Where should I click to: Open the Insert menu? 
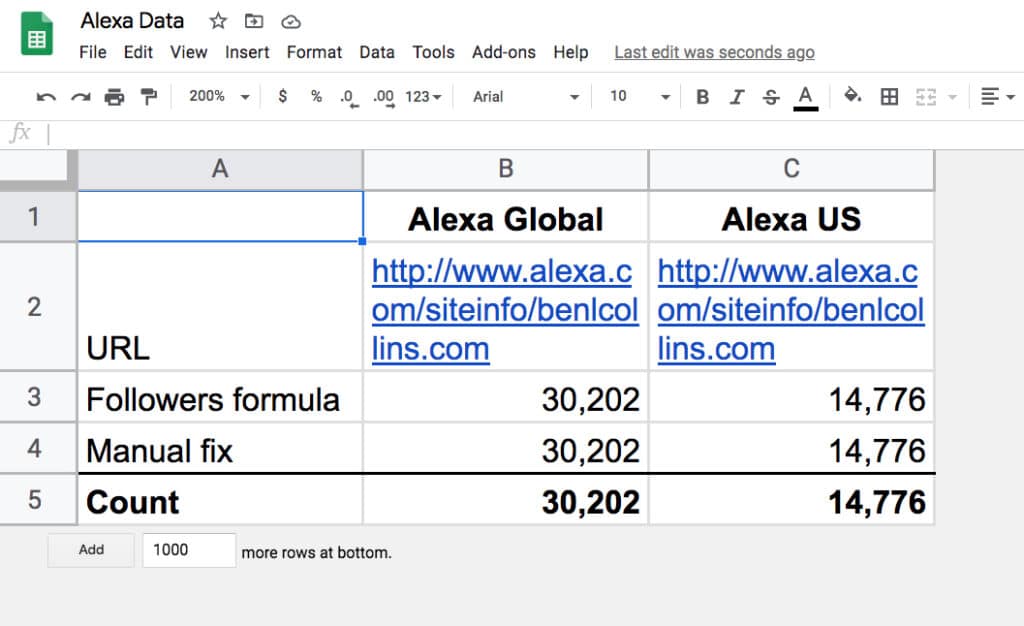[247, 52]
